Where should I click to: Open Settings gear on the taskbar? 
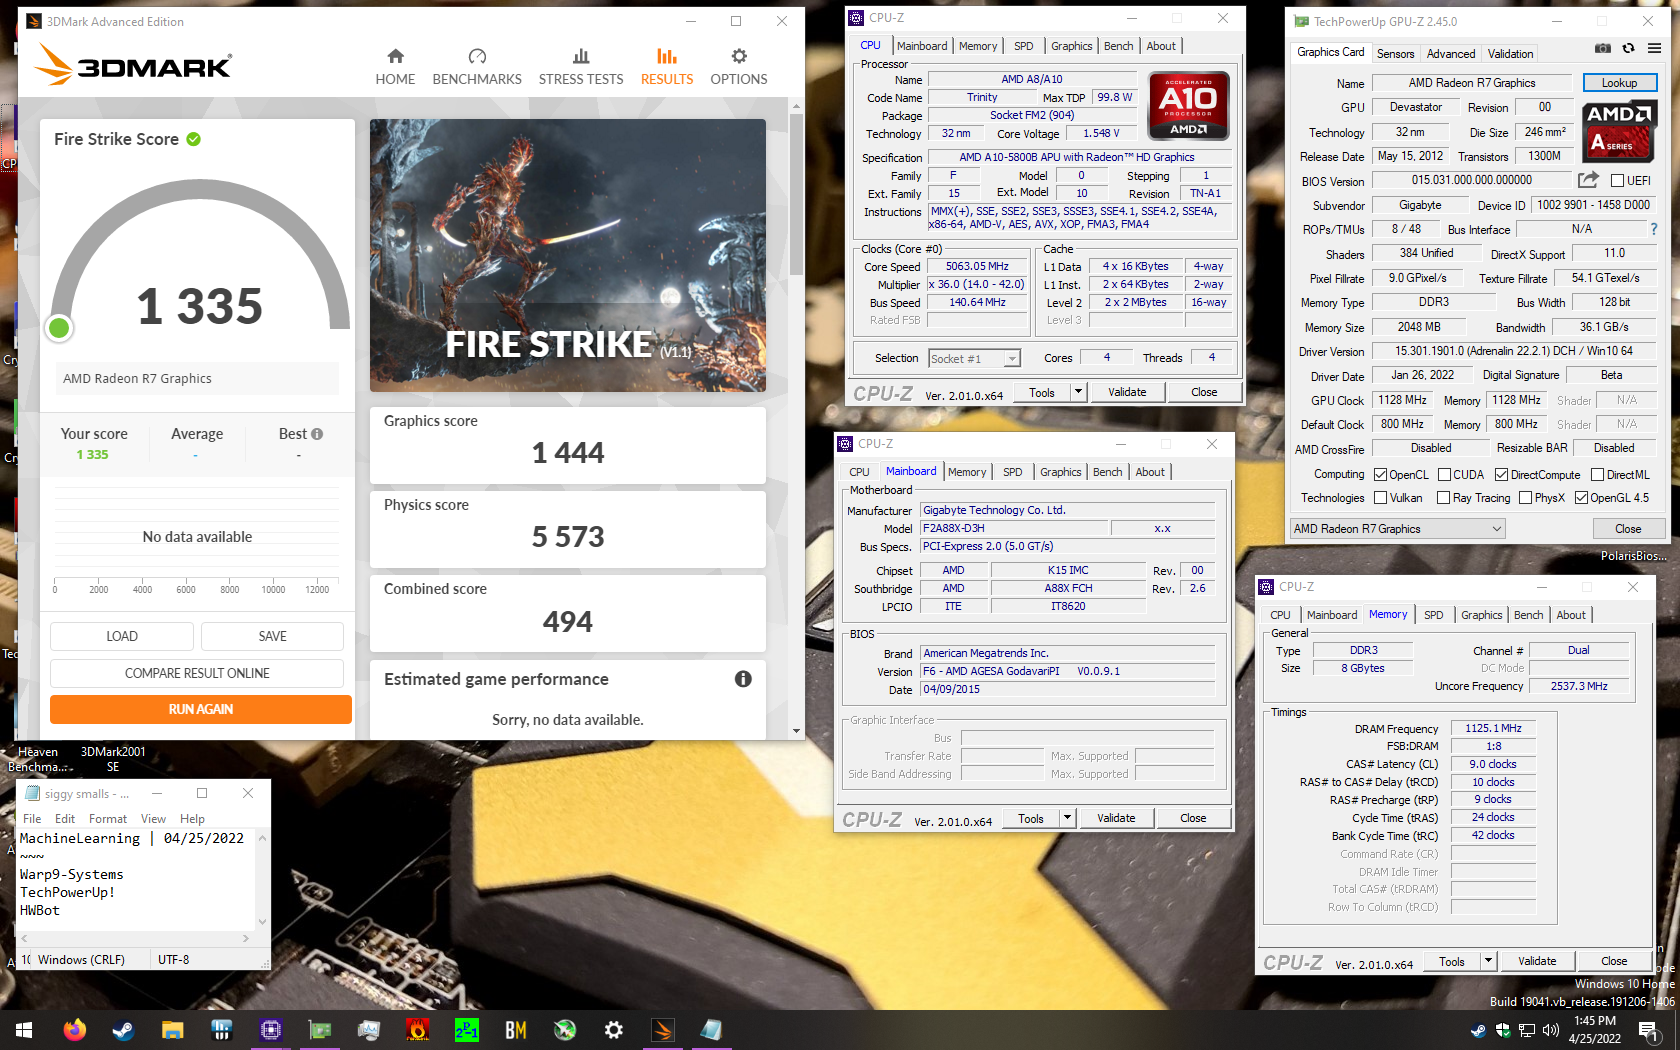[x=614, y=1030]
